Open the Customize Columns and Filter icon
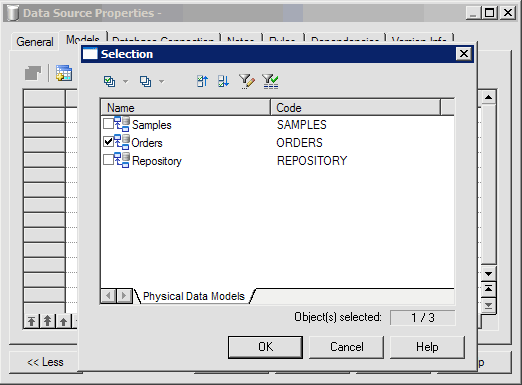The image size is (522, 385). click(247, 81)
